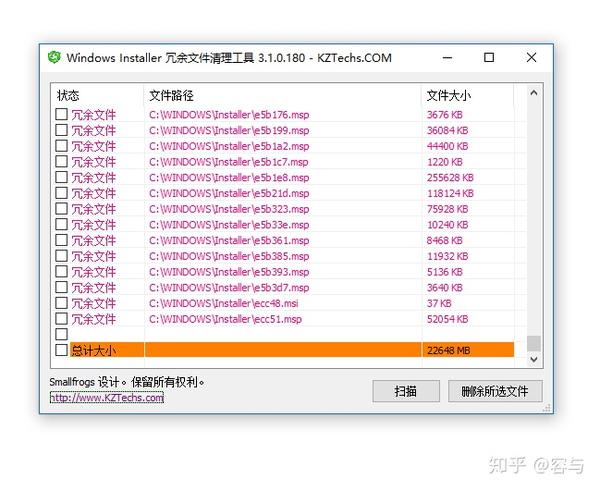Click the orange 总计大小 label
This screenshot has height=491, width=600.
click(93, 351)
